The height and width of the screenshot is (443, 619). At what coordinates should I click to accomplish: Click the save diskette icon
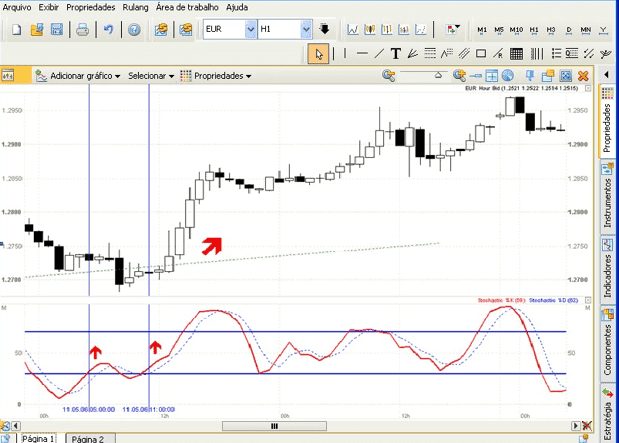[59, 29]
